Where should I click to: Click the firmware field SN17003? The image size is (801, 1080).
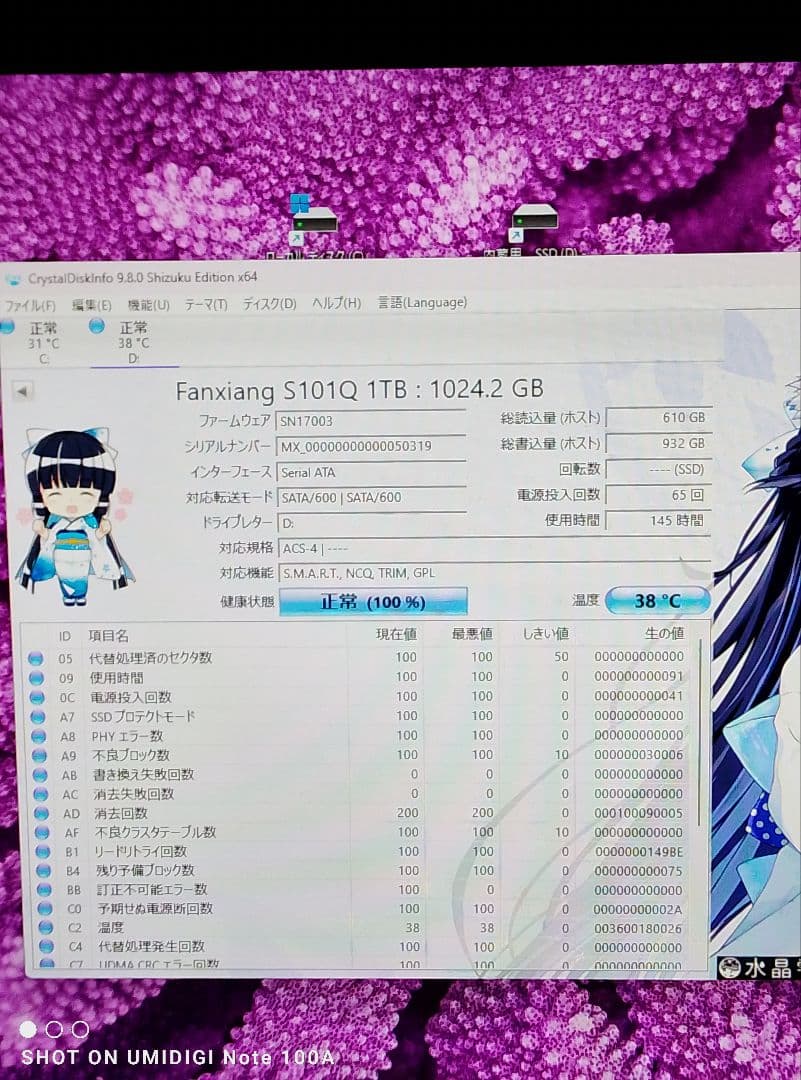pos(371,421)
